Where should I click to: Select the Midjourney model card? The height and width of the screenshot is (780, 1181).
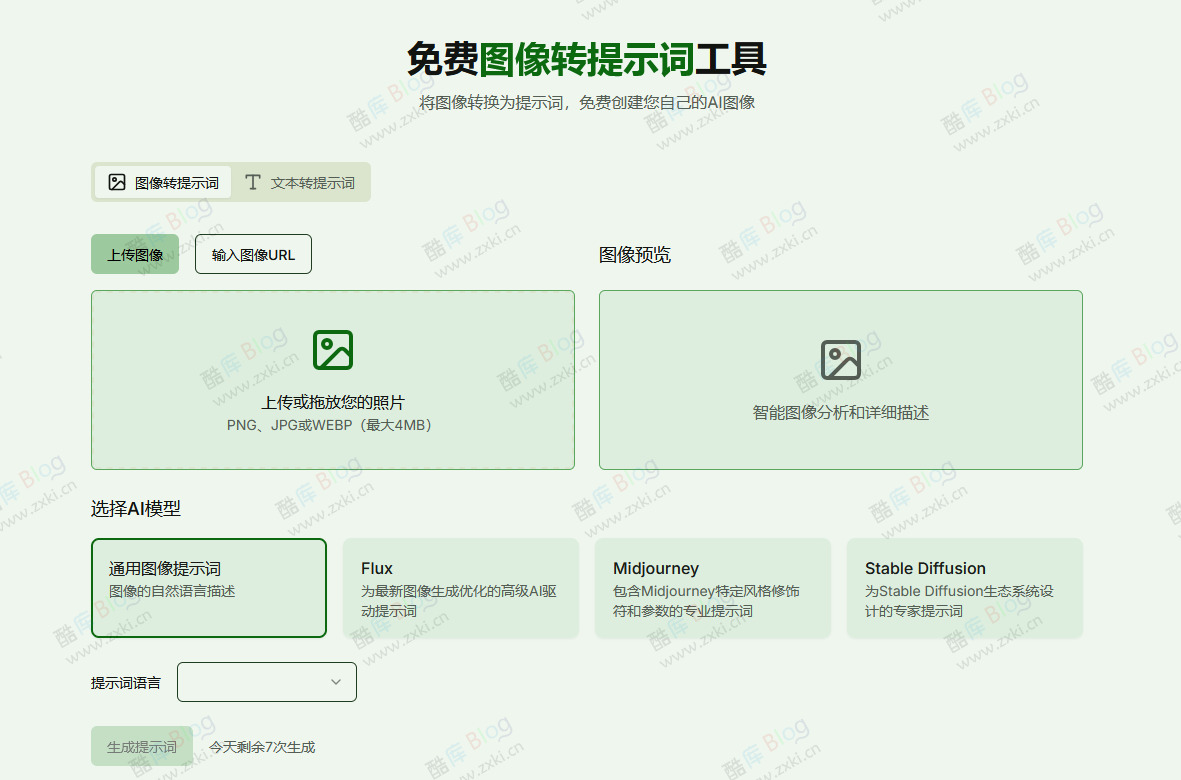pyautogui.click(x=712, y=587)
